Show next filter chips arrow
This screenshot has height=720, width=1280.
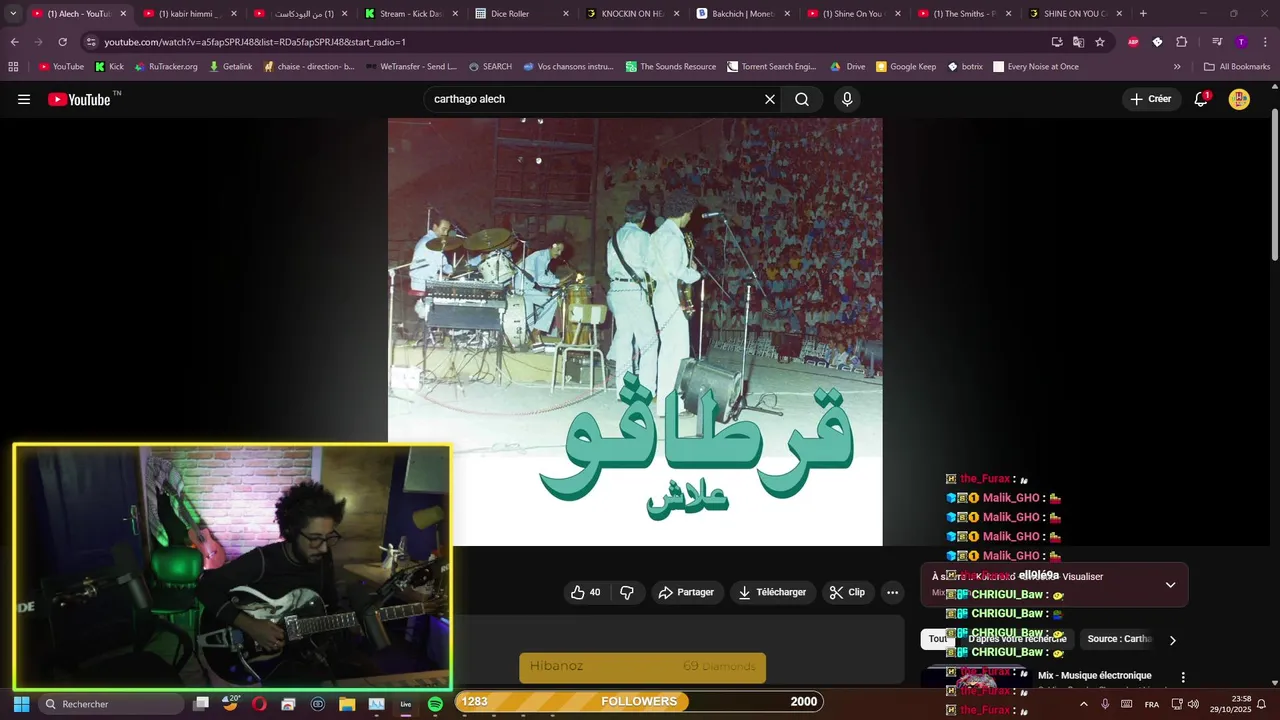pos(1173,640)
